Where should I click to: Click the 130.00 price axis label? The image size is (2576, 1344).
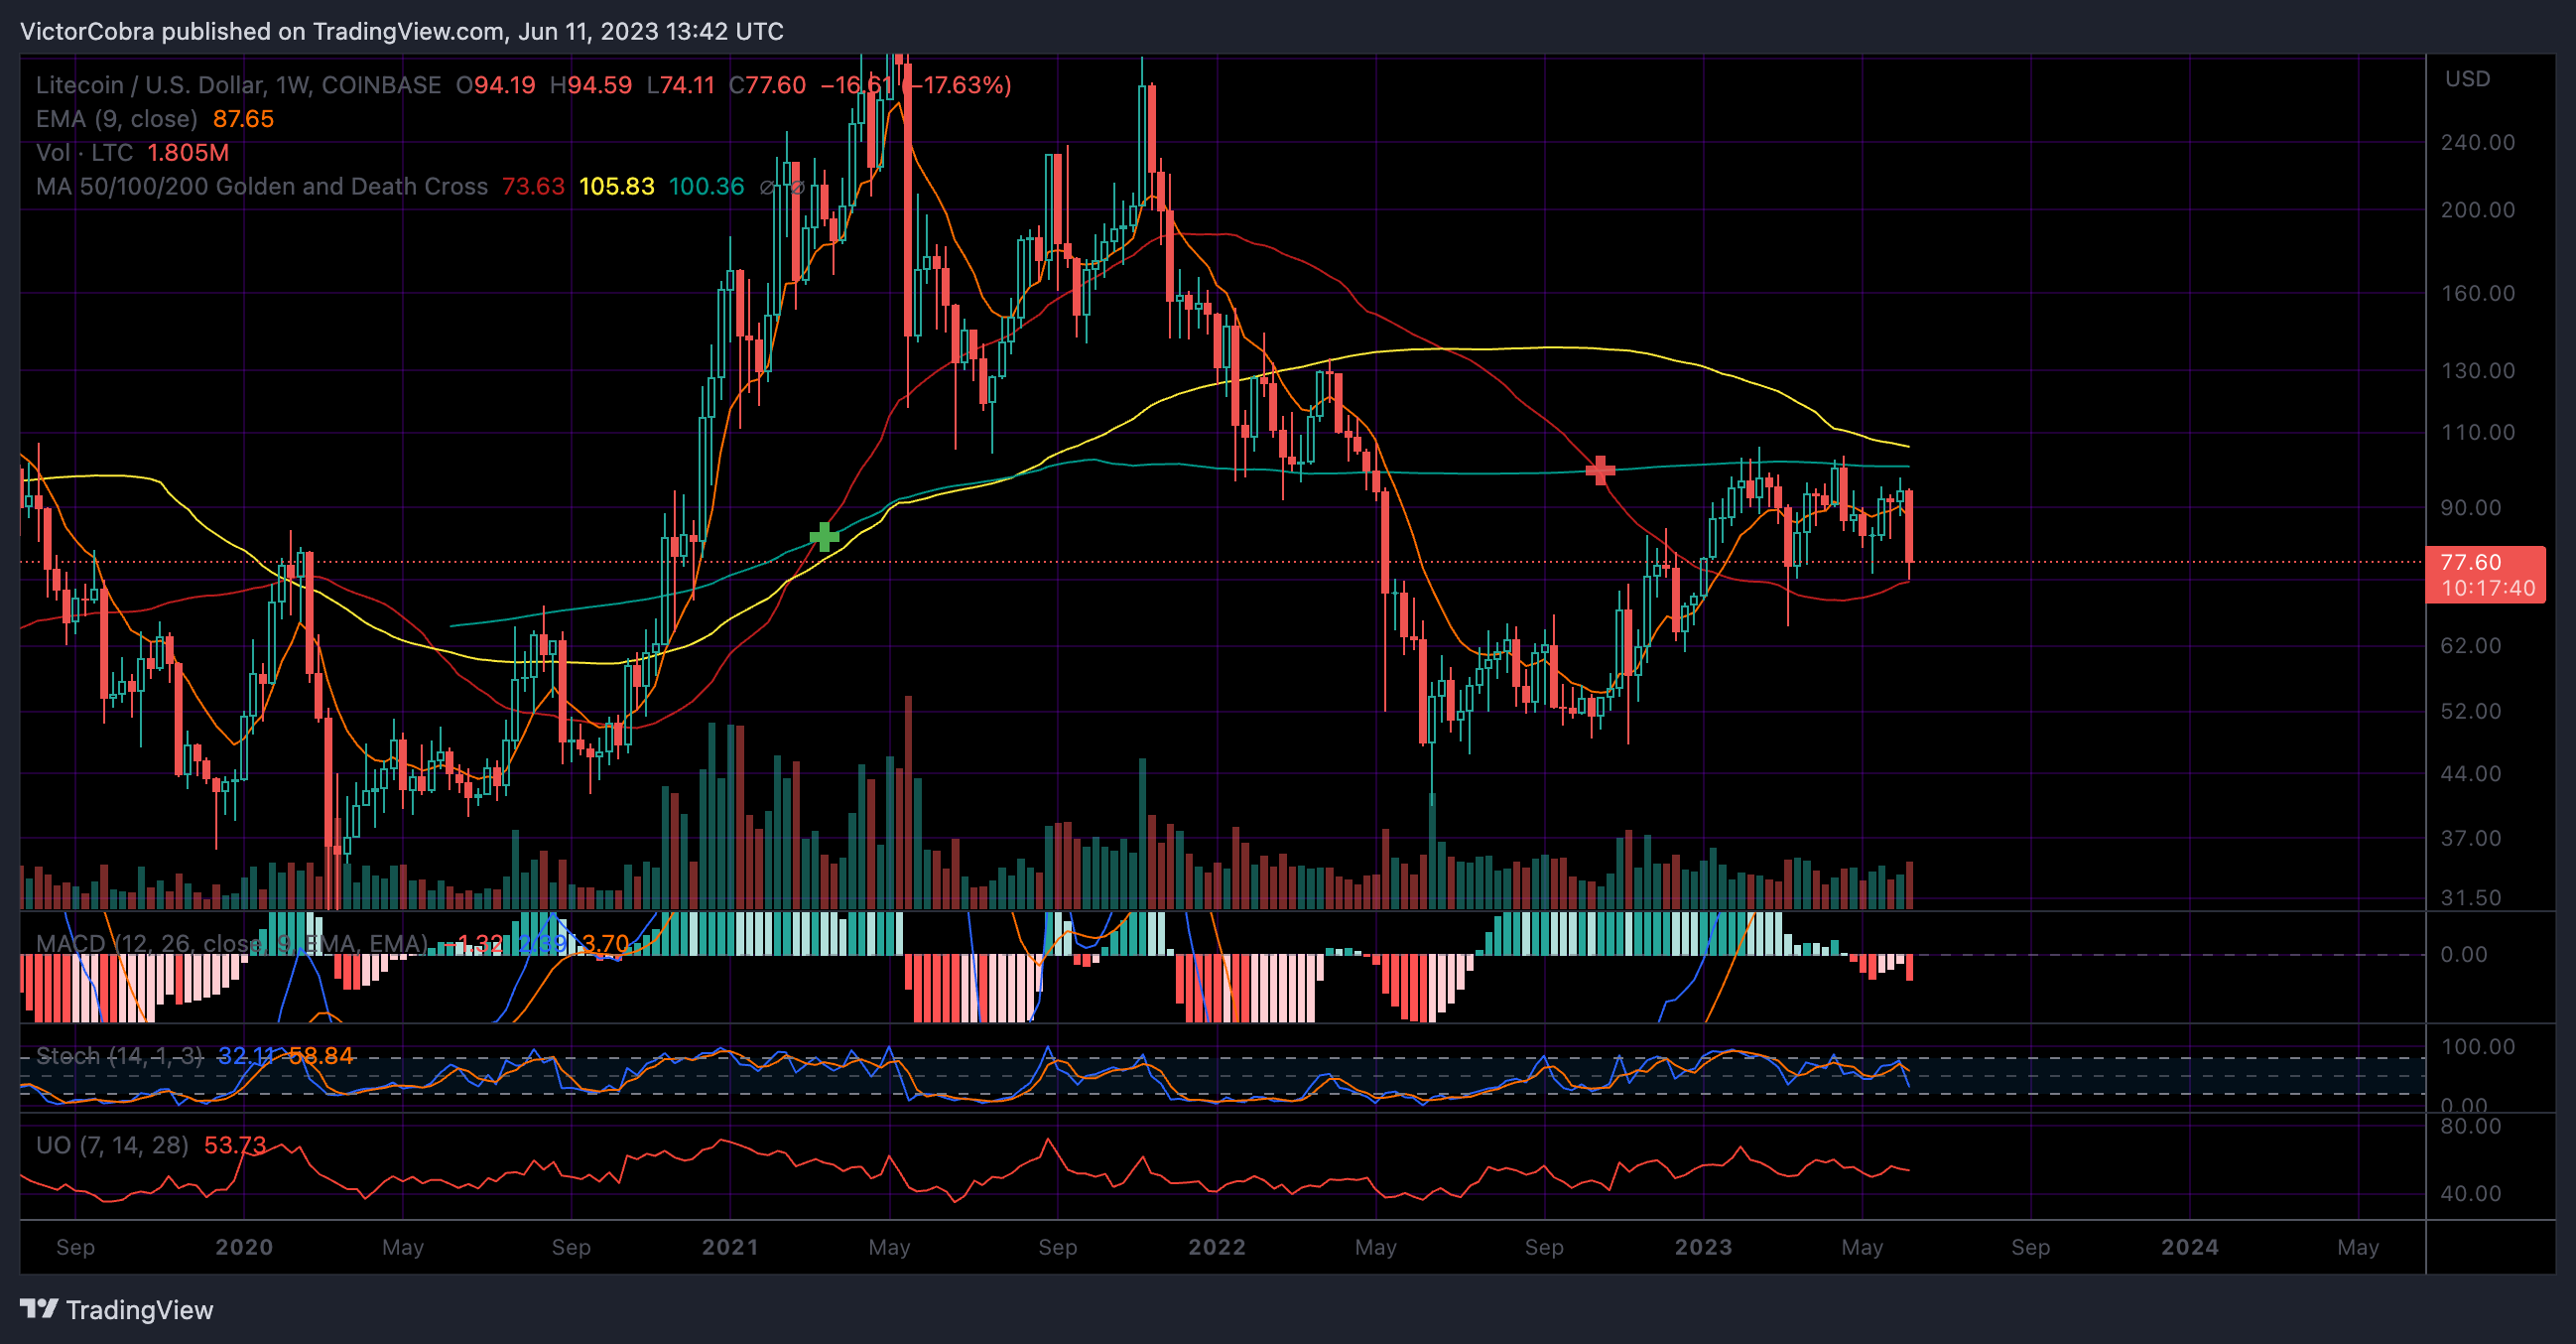(2477, 371)
